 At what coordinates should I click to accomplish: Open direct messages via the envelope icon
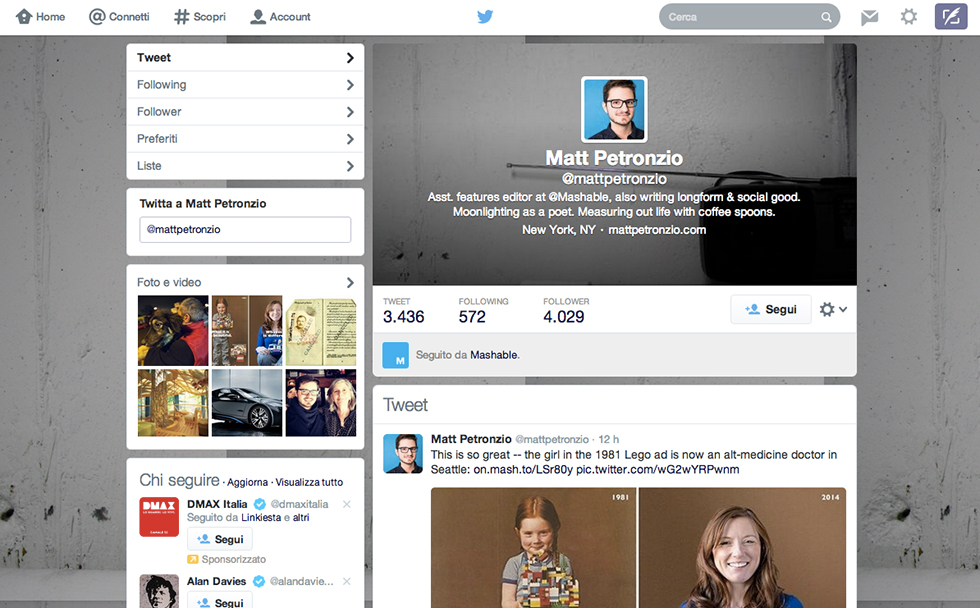tap(869, 16)
